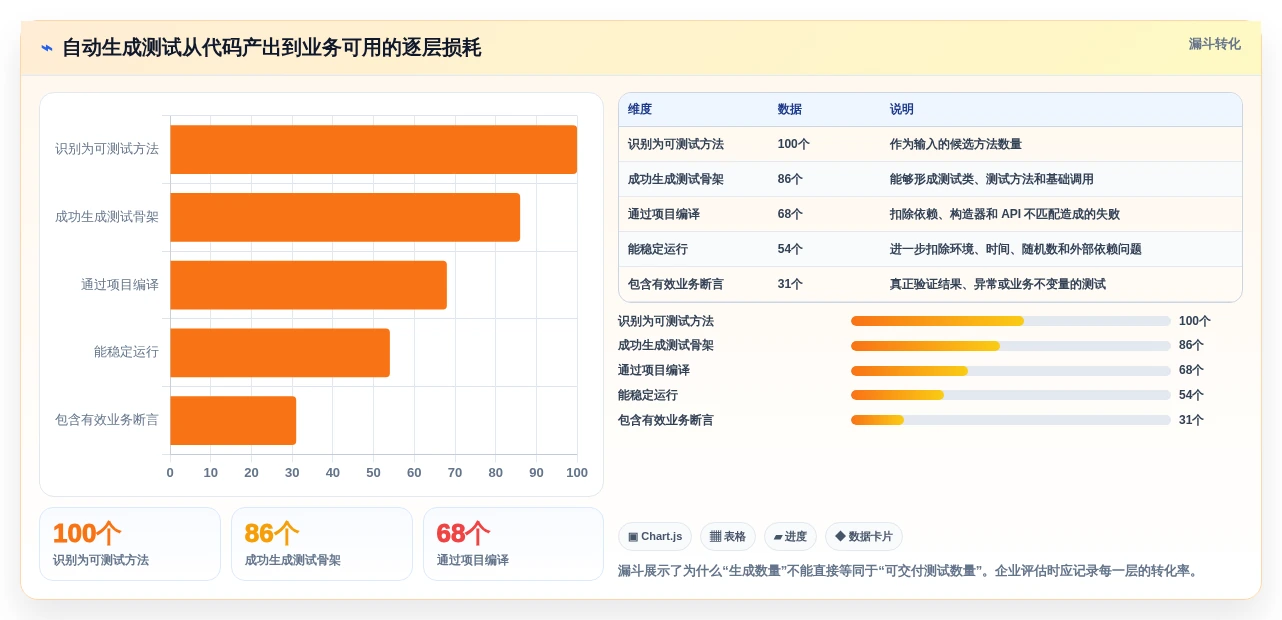
Task: Click table value 86个
Action: click(x=790, y=179)
